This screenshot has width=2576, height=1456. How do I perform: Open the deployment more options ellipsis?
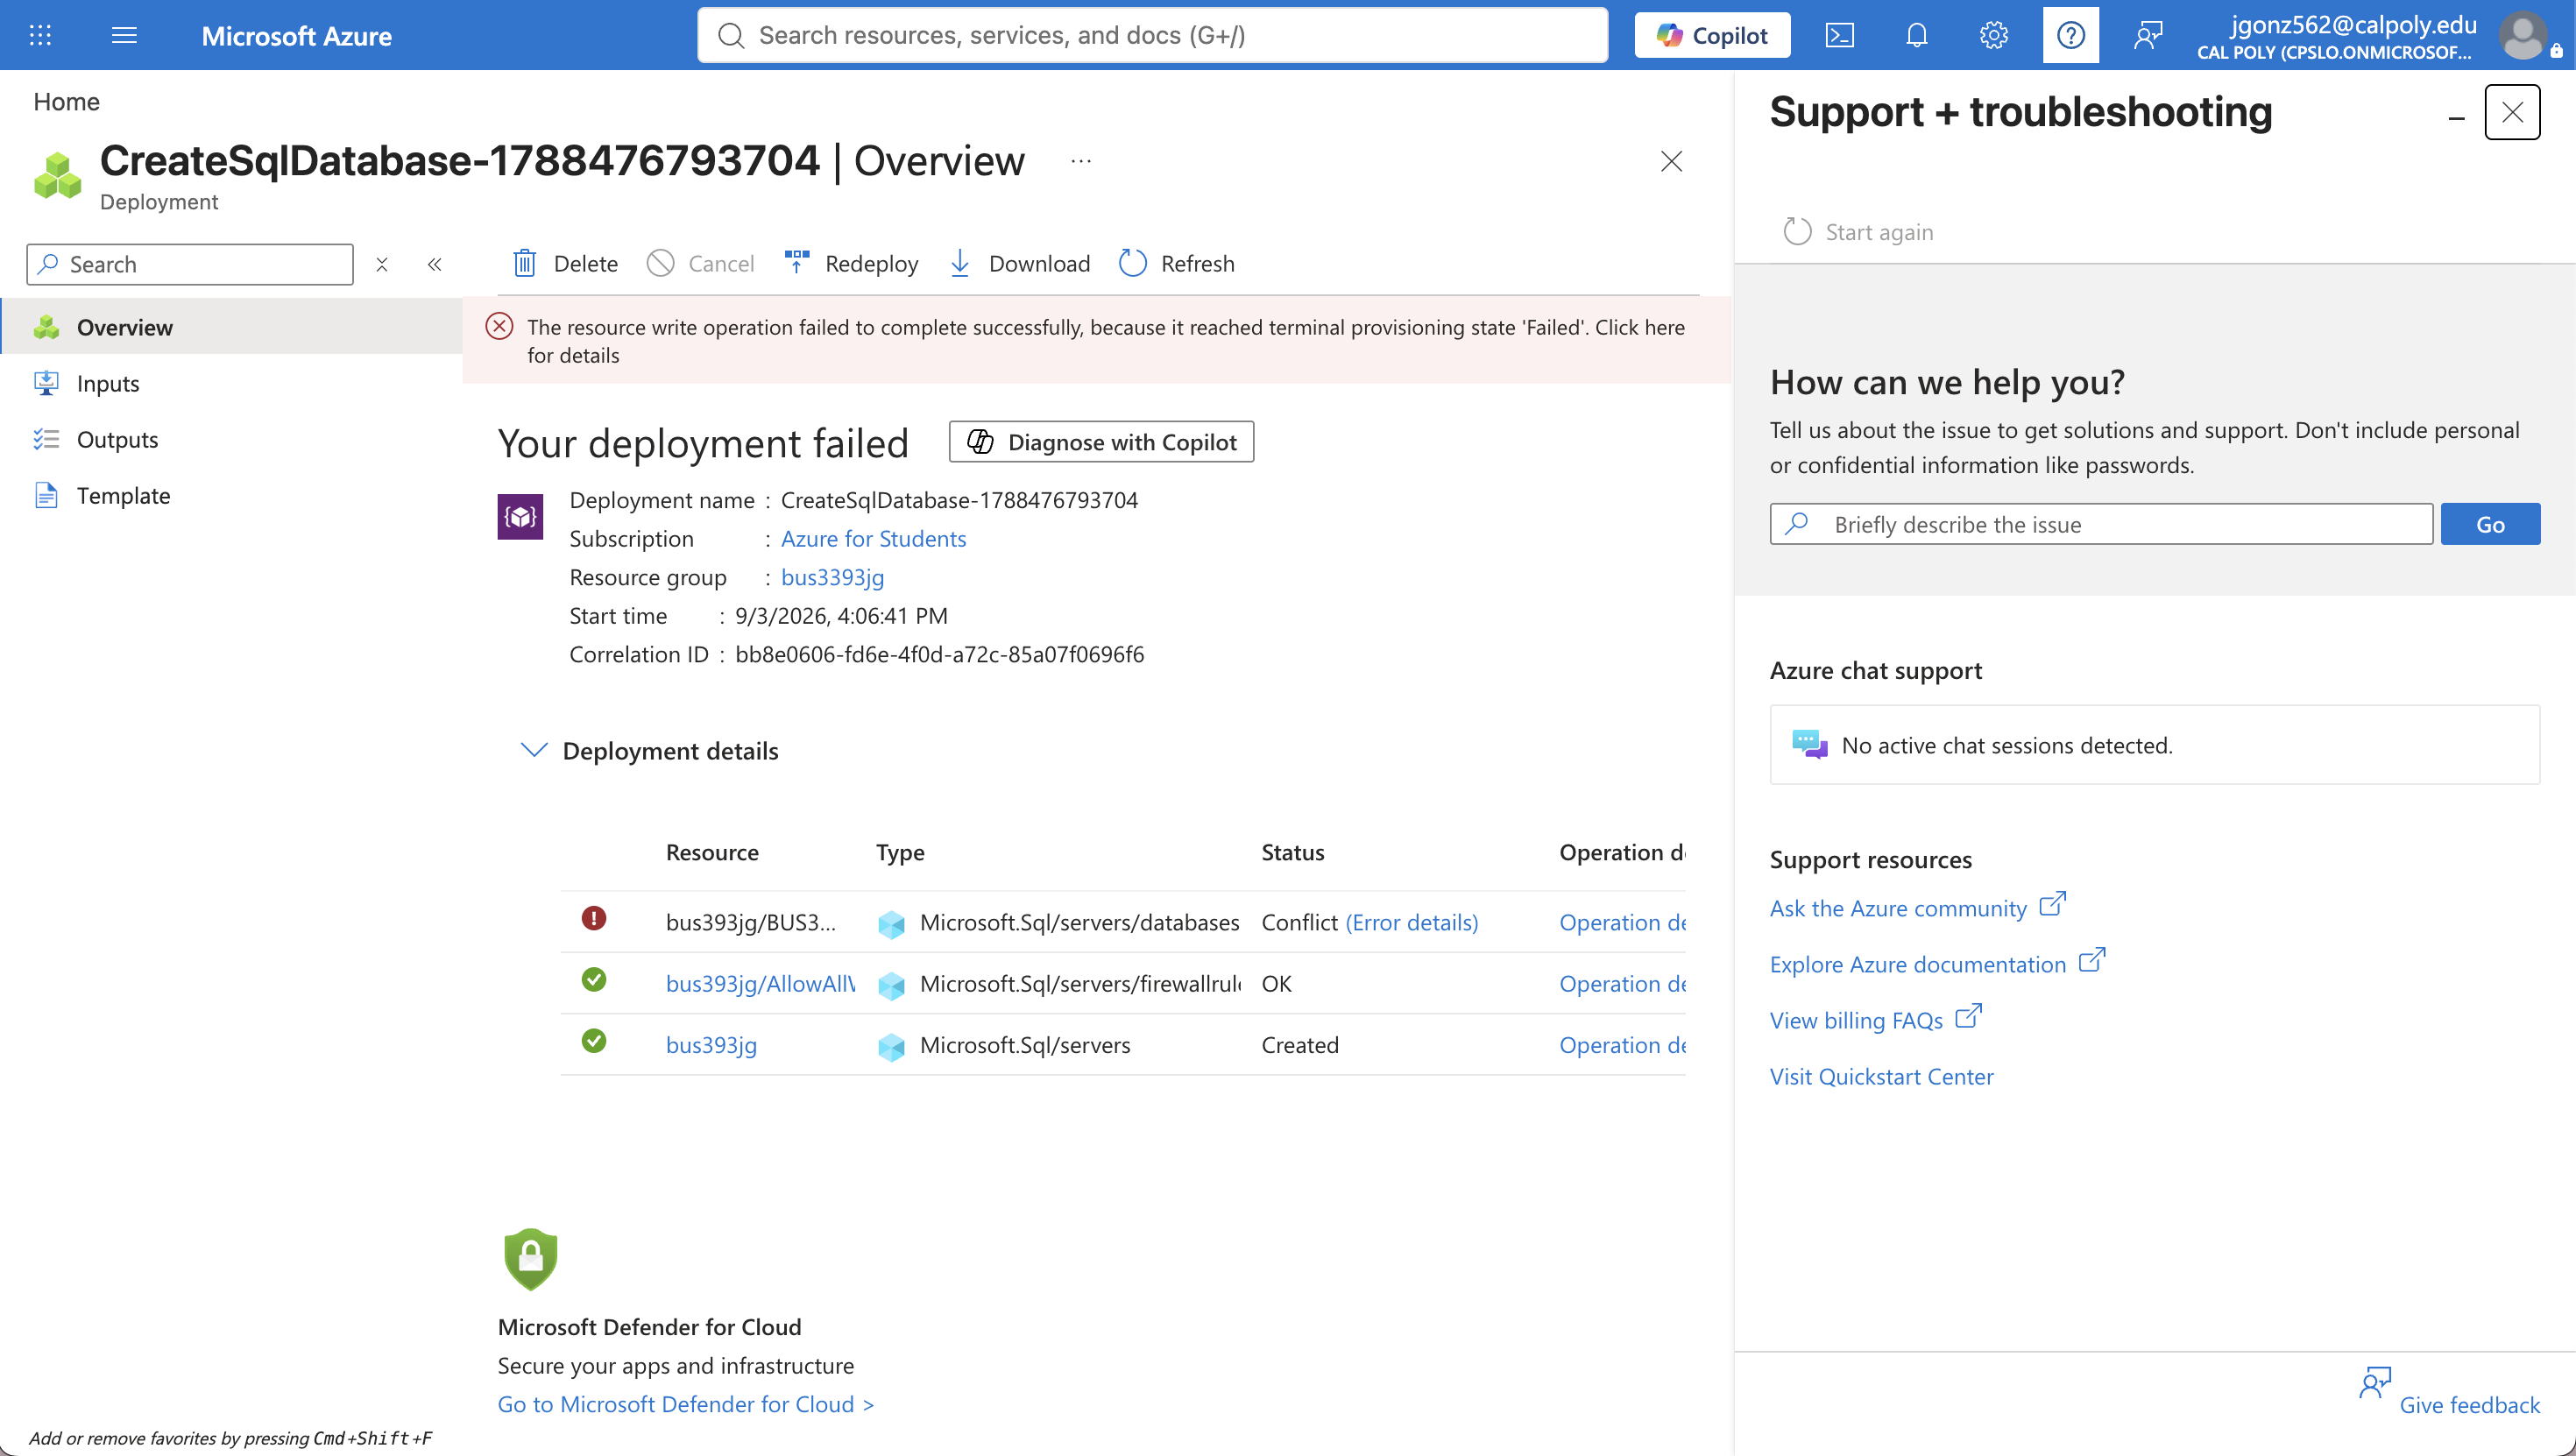point(1081,161)
